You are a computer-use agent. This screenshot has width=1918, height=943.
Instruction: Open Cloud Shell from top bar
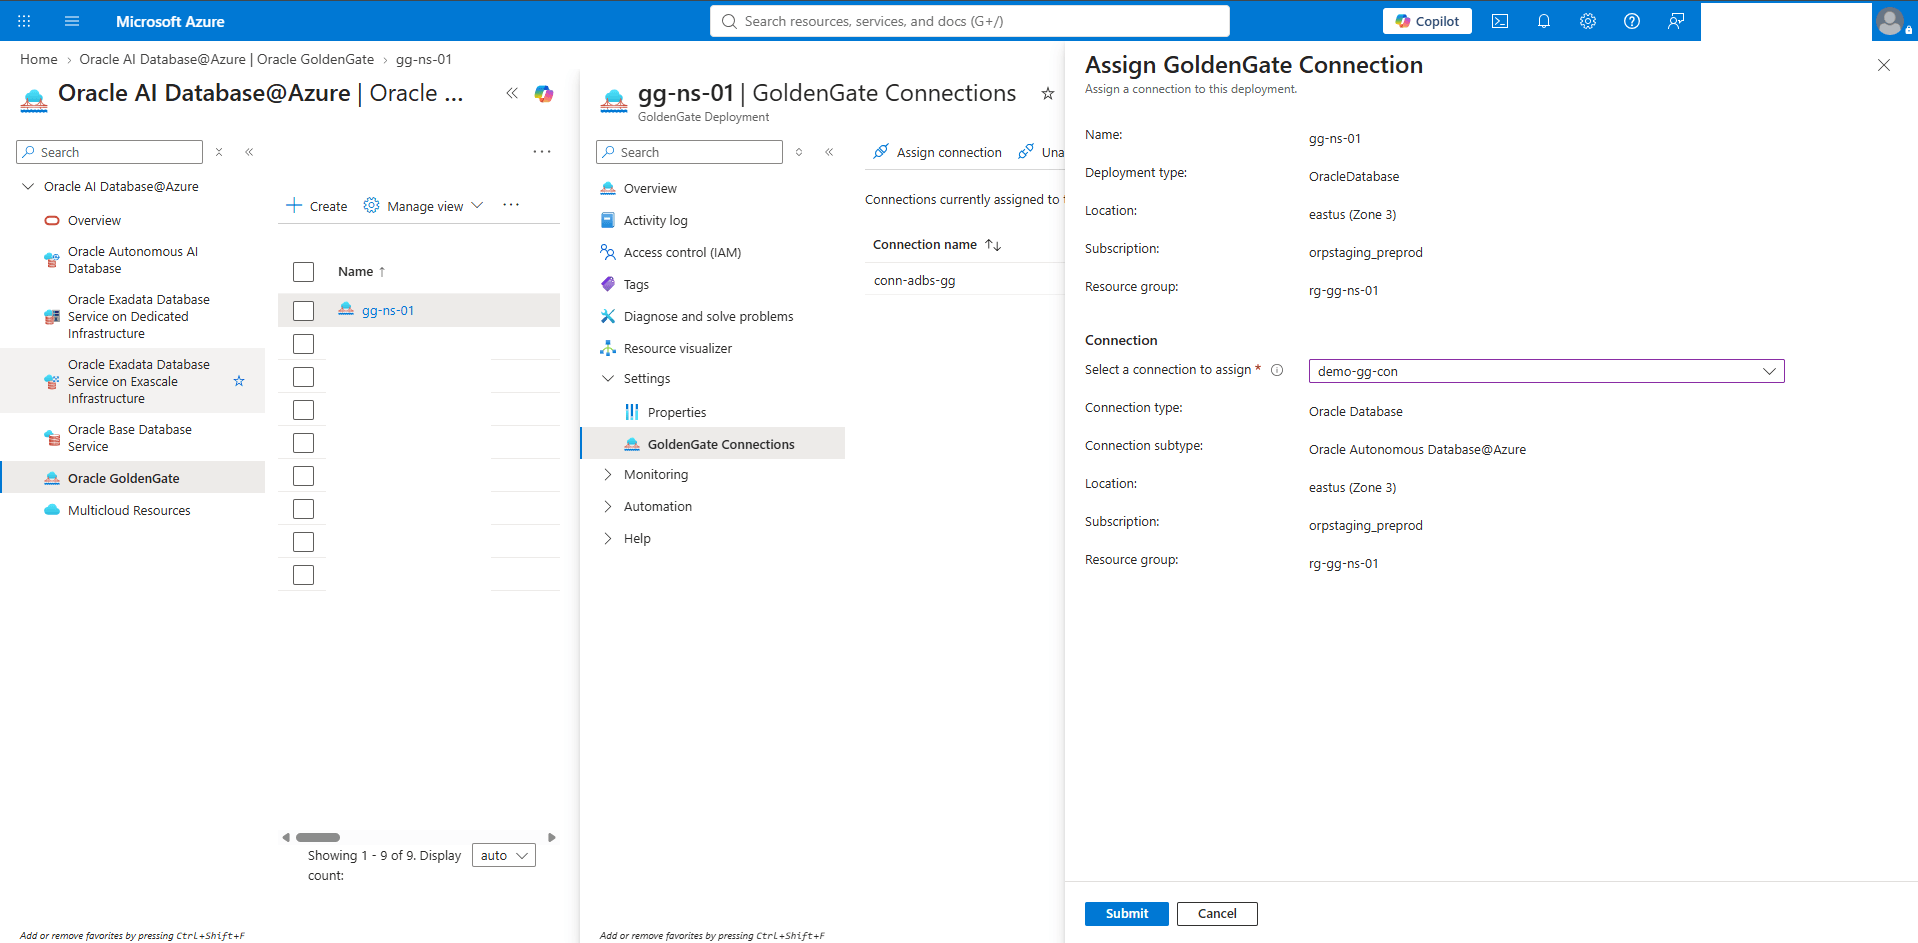tap(1500, 21)
